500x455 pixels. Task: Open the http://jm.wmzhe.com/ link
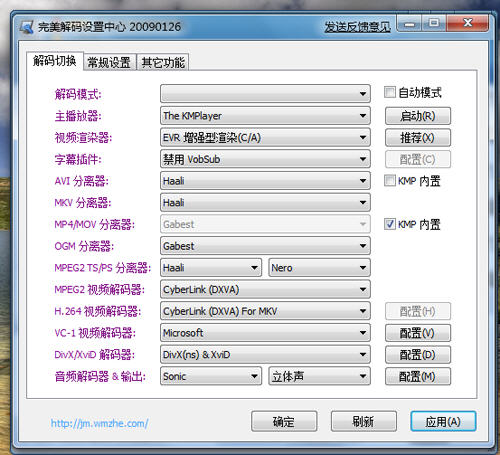99,423
